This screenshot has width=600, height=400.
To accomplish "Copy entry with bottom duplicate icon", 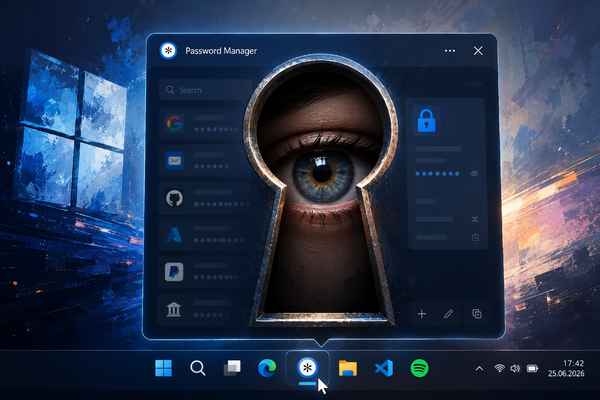I will (x=477, y=314).
